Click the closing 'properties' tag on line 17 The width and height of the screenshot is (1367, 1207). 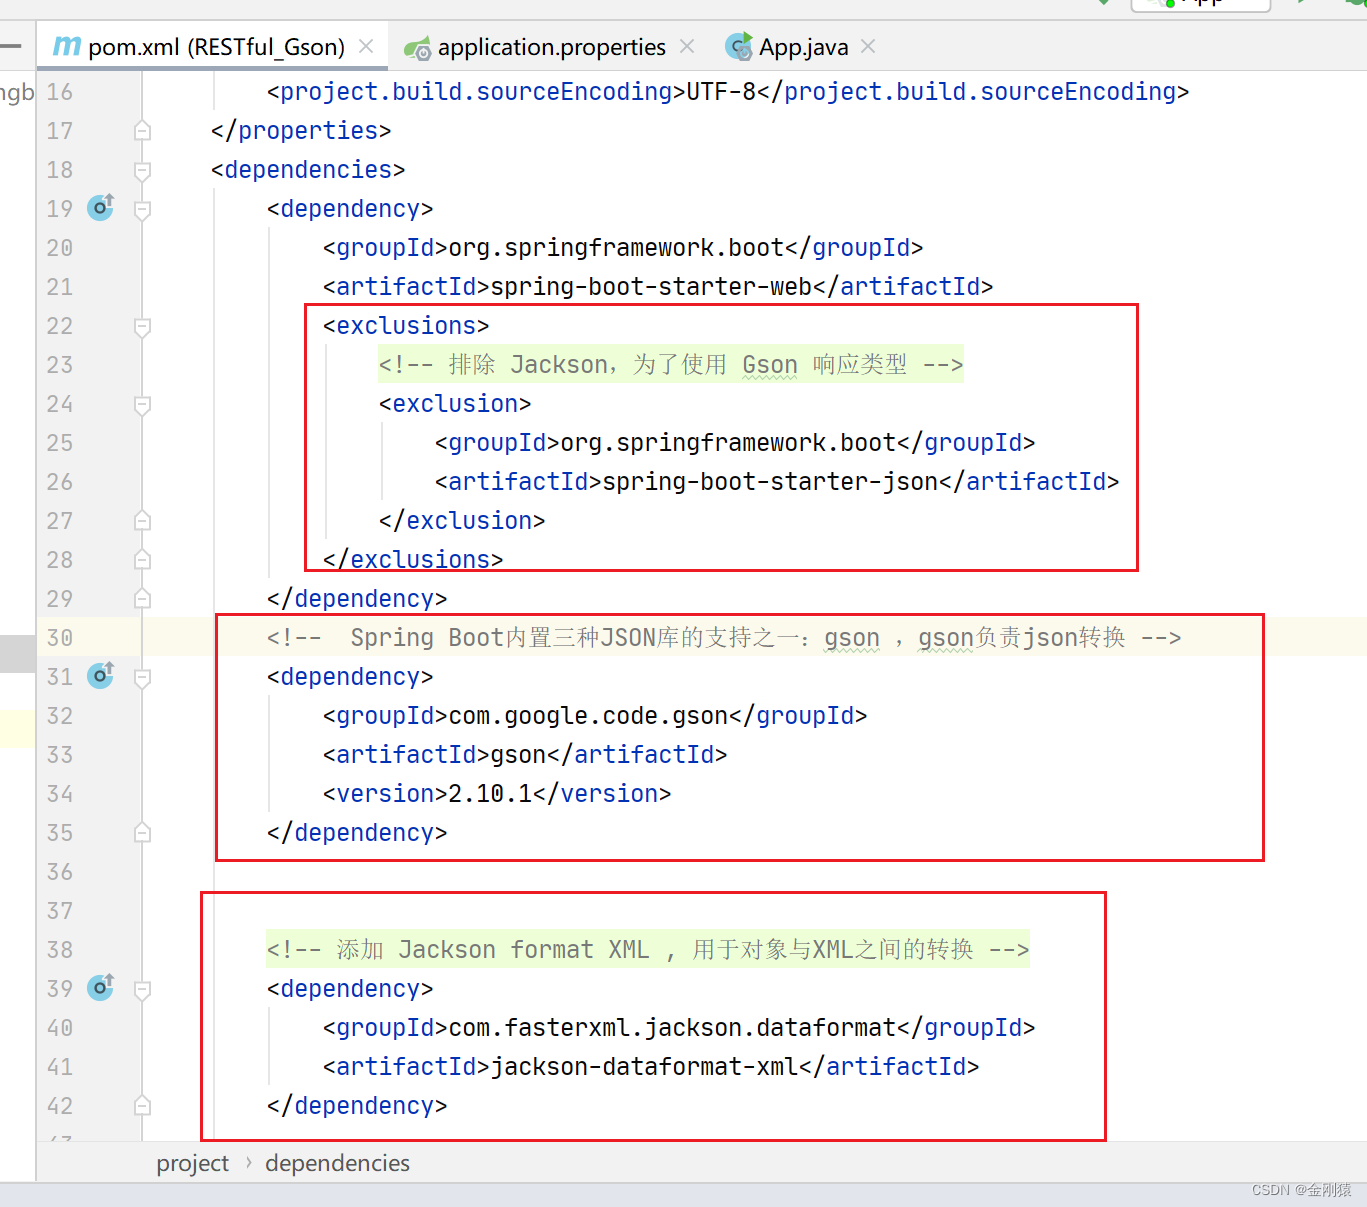point(301,131)
